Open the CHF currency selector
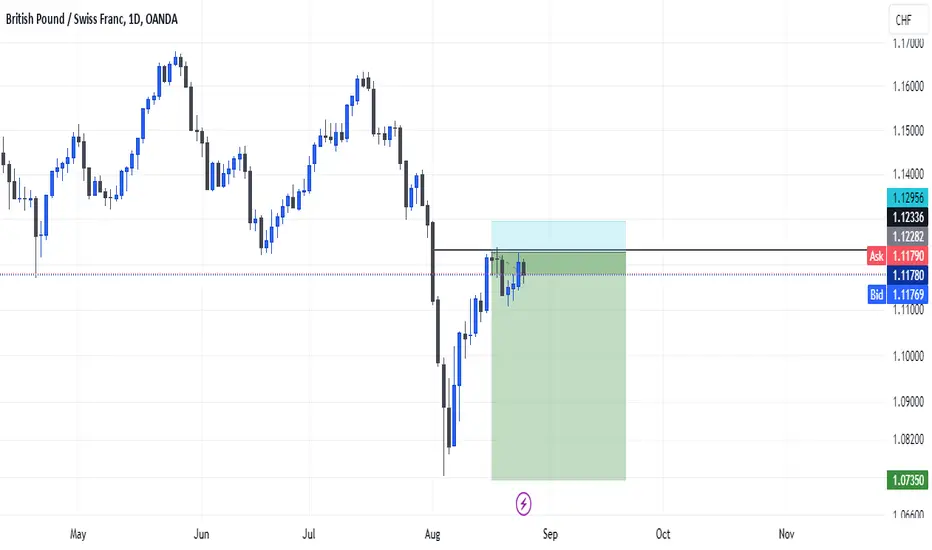Viewport: 932px width, 550px height. [x=907, y=20]
